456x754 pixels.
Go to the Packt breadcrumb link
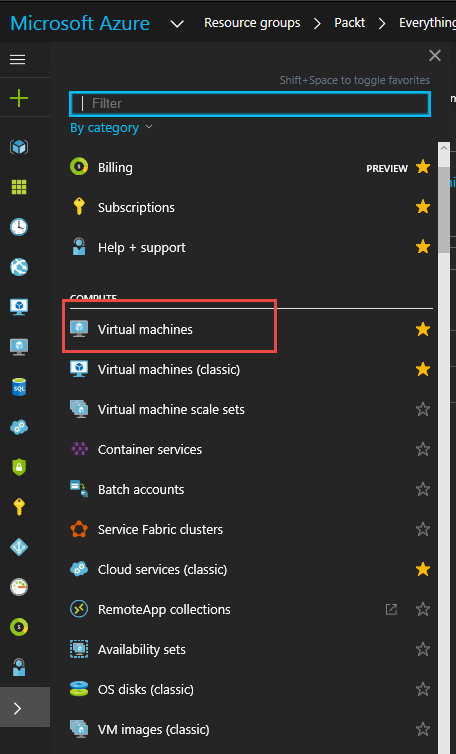point(350,23)
